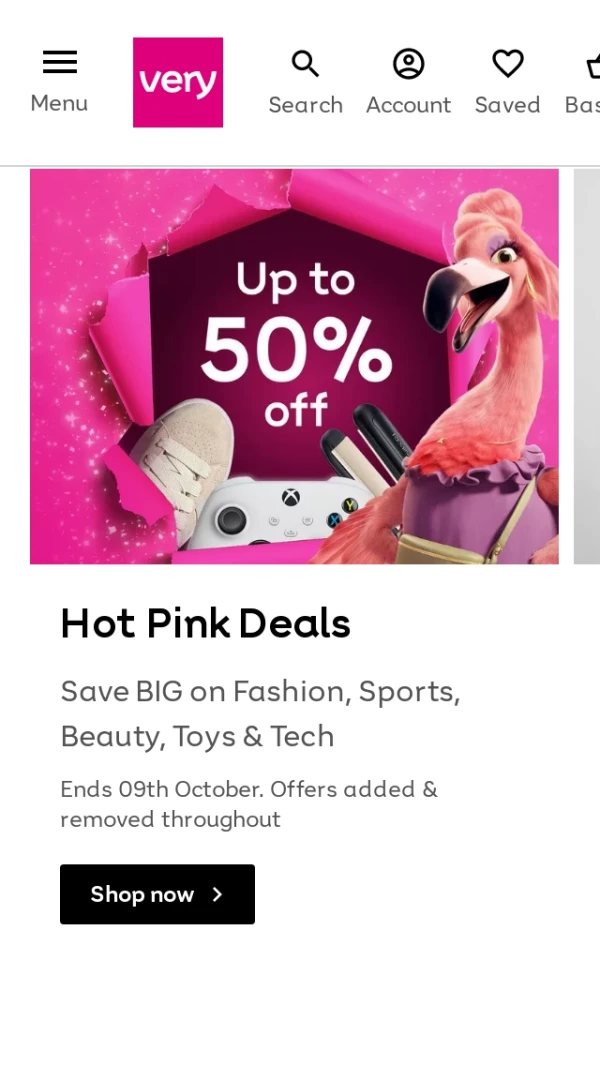The height and width of the screenshot is (1065, 600).
Task: Click the Up to 50% off banner
Action: click(x=294, y=366)
